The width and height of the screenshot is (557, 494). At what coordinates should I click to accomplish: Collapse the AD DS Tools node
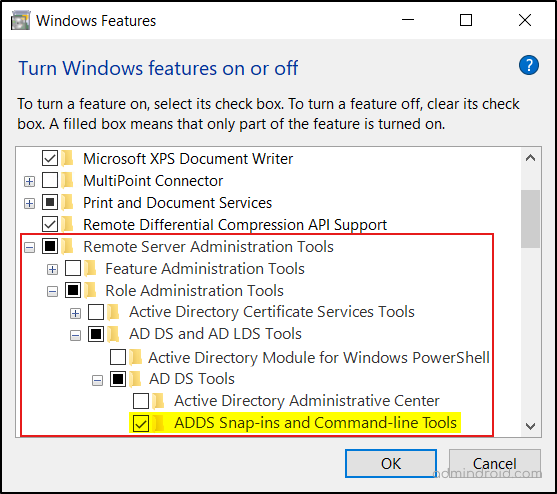97,380
